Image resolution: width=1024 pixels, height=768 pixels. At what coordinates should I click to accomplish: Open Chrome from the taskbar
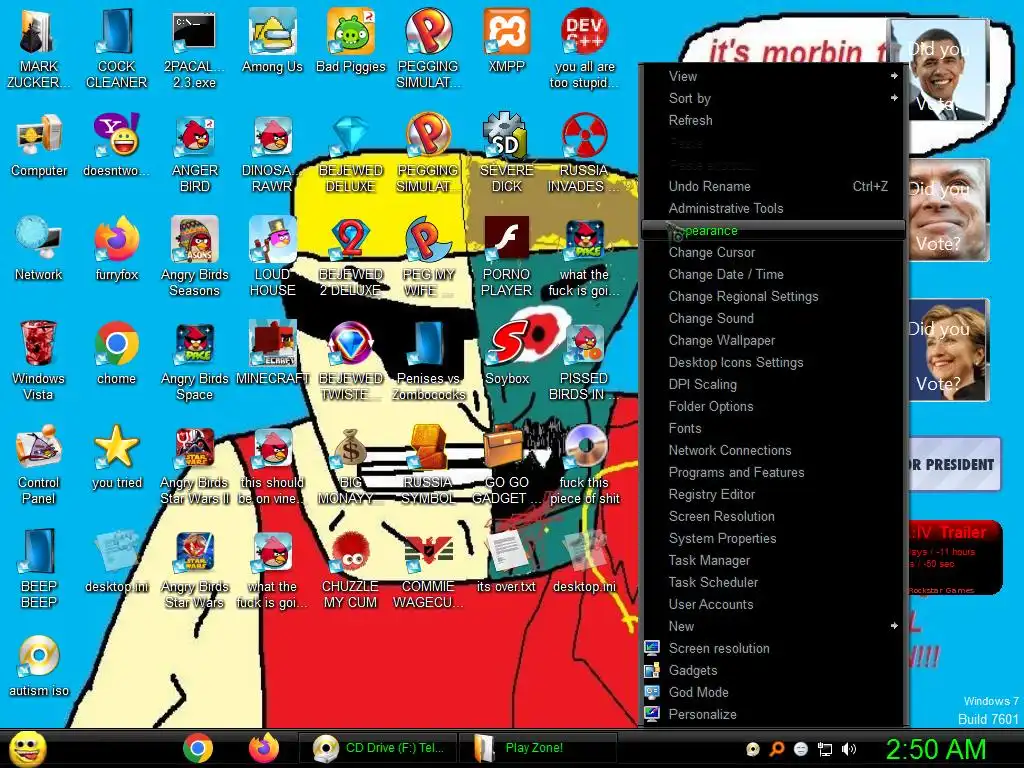pyautogui.click(x=198, y=748)
